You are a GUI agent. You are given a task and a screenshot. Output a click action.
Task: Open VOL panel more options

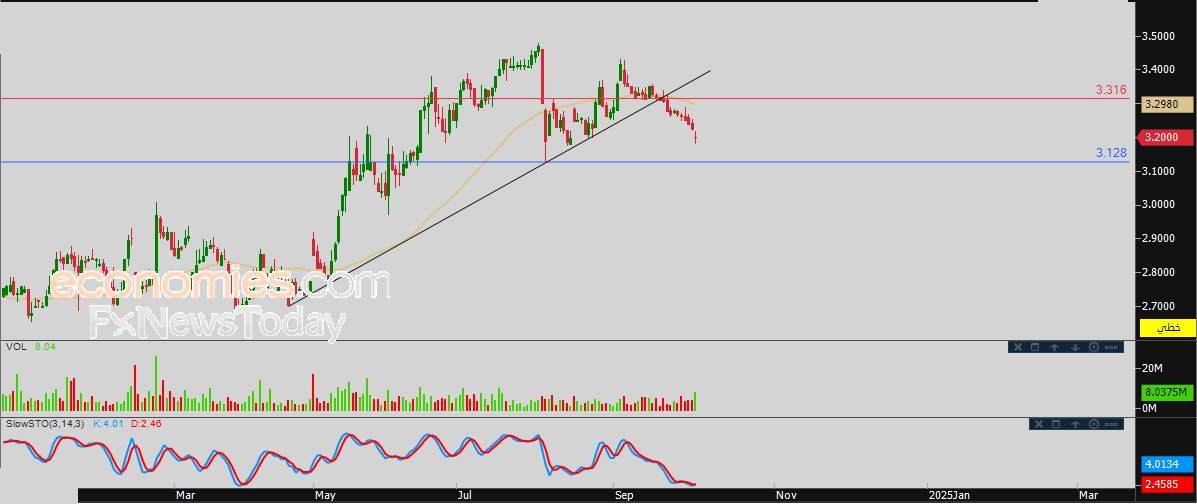pyautogui.click(x=1111, y=347)
